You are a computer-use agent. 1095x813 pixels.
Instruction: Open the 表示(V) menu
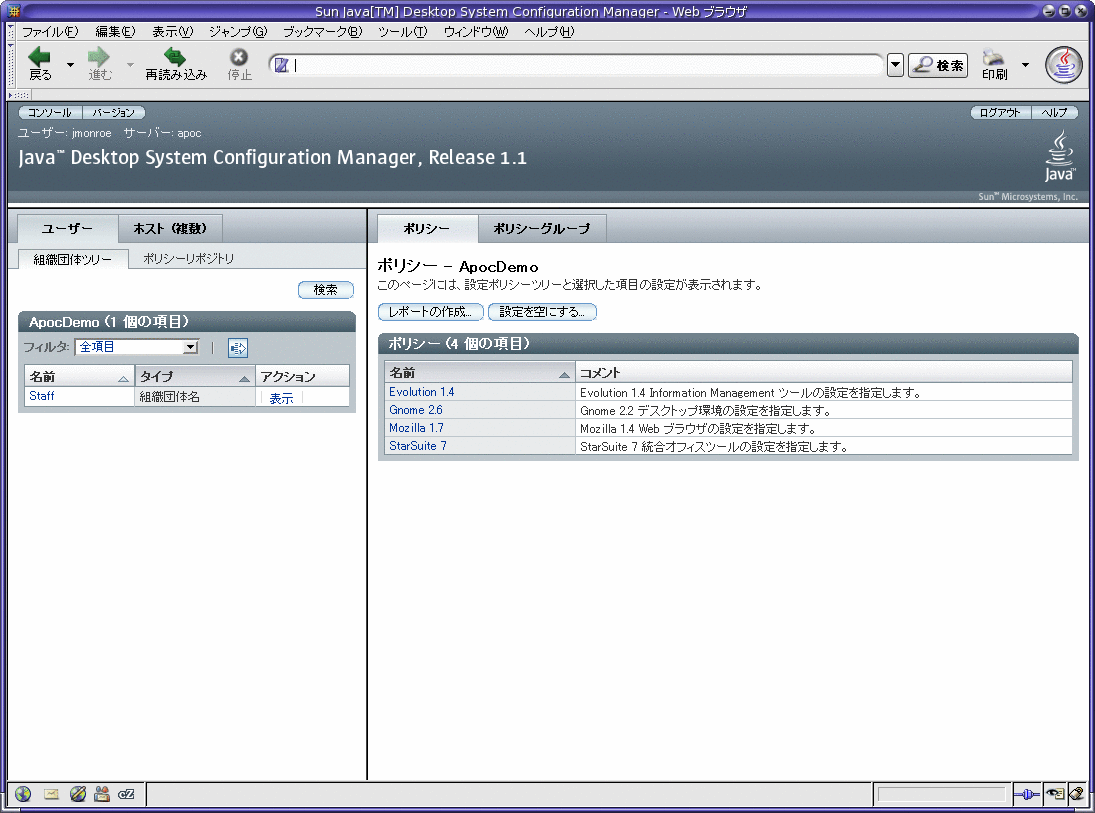[x=172, y=31]
